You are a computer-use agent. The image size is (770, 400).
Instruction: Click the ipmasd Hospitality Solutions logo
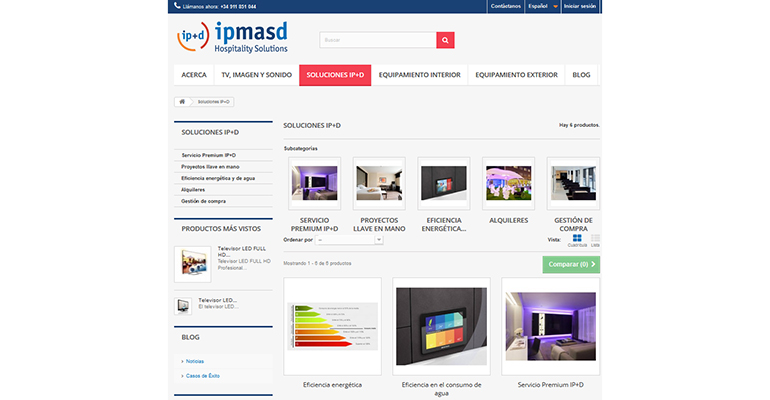(233, 37)
